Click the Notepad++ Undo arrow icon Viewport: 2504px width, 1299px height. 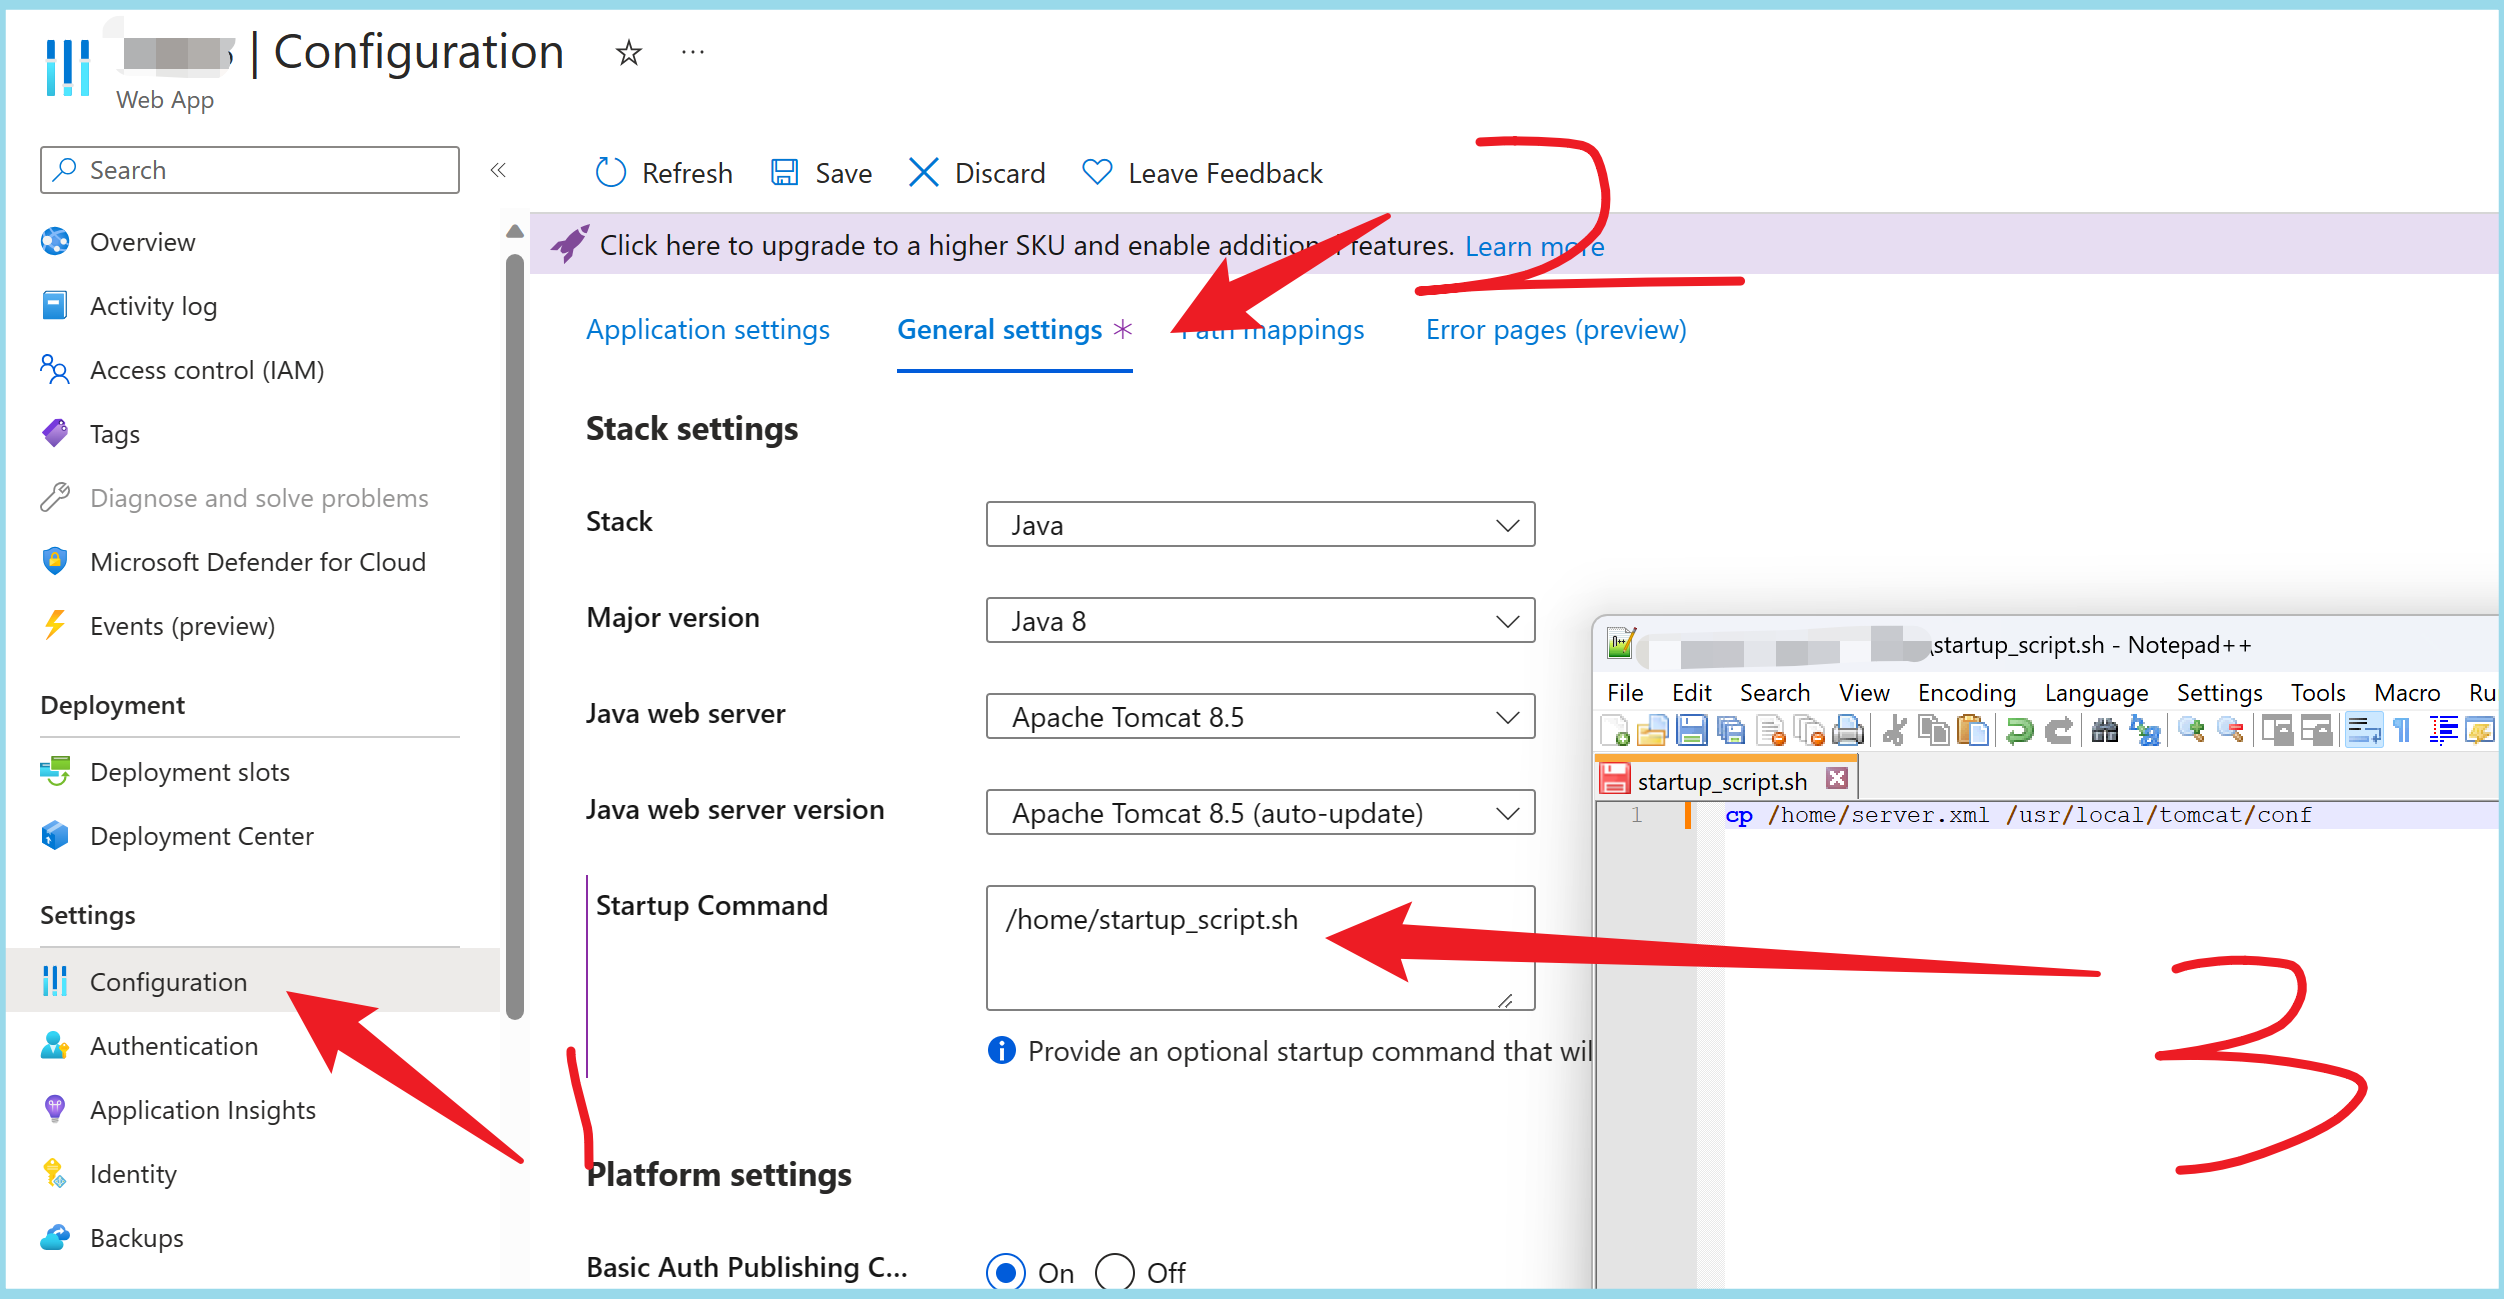click(2019, 731)
